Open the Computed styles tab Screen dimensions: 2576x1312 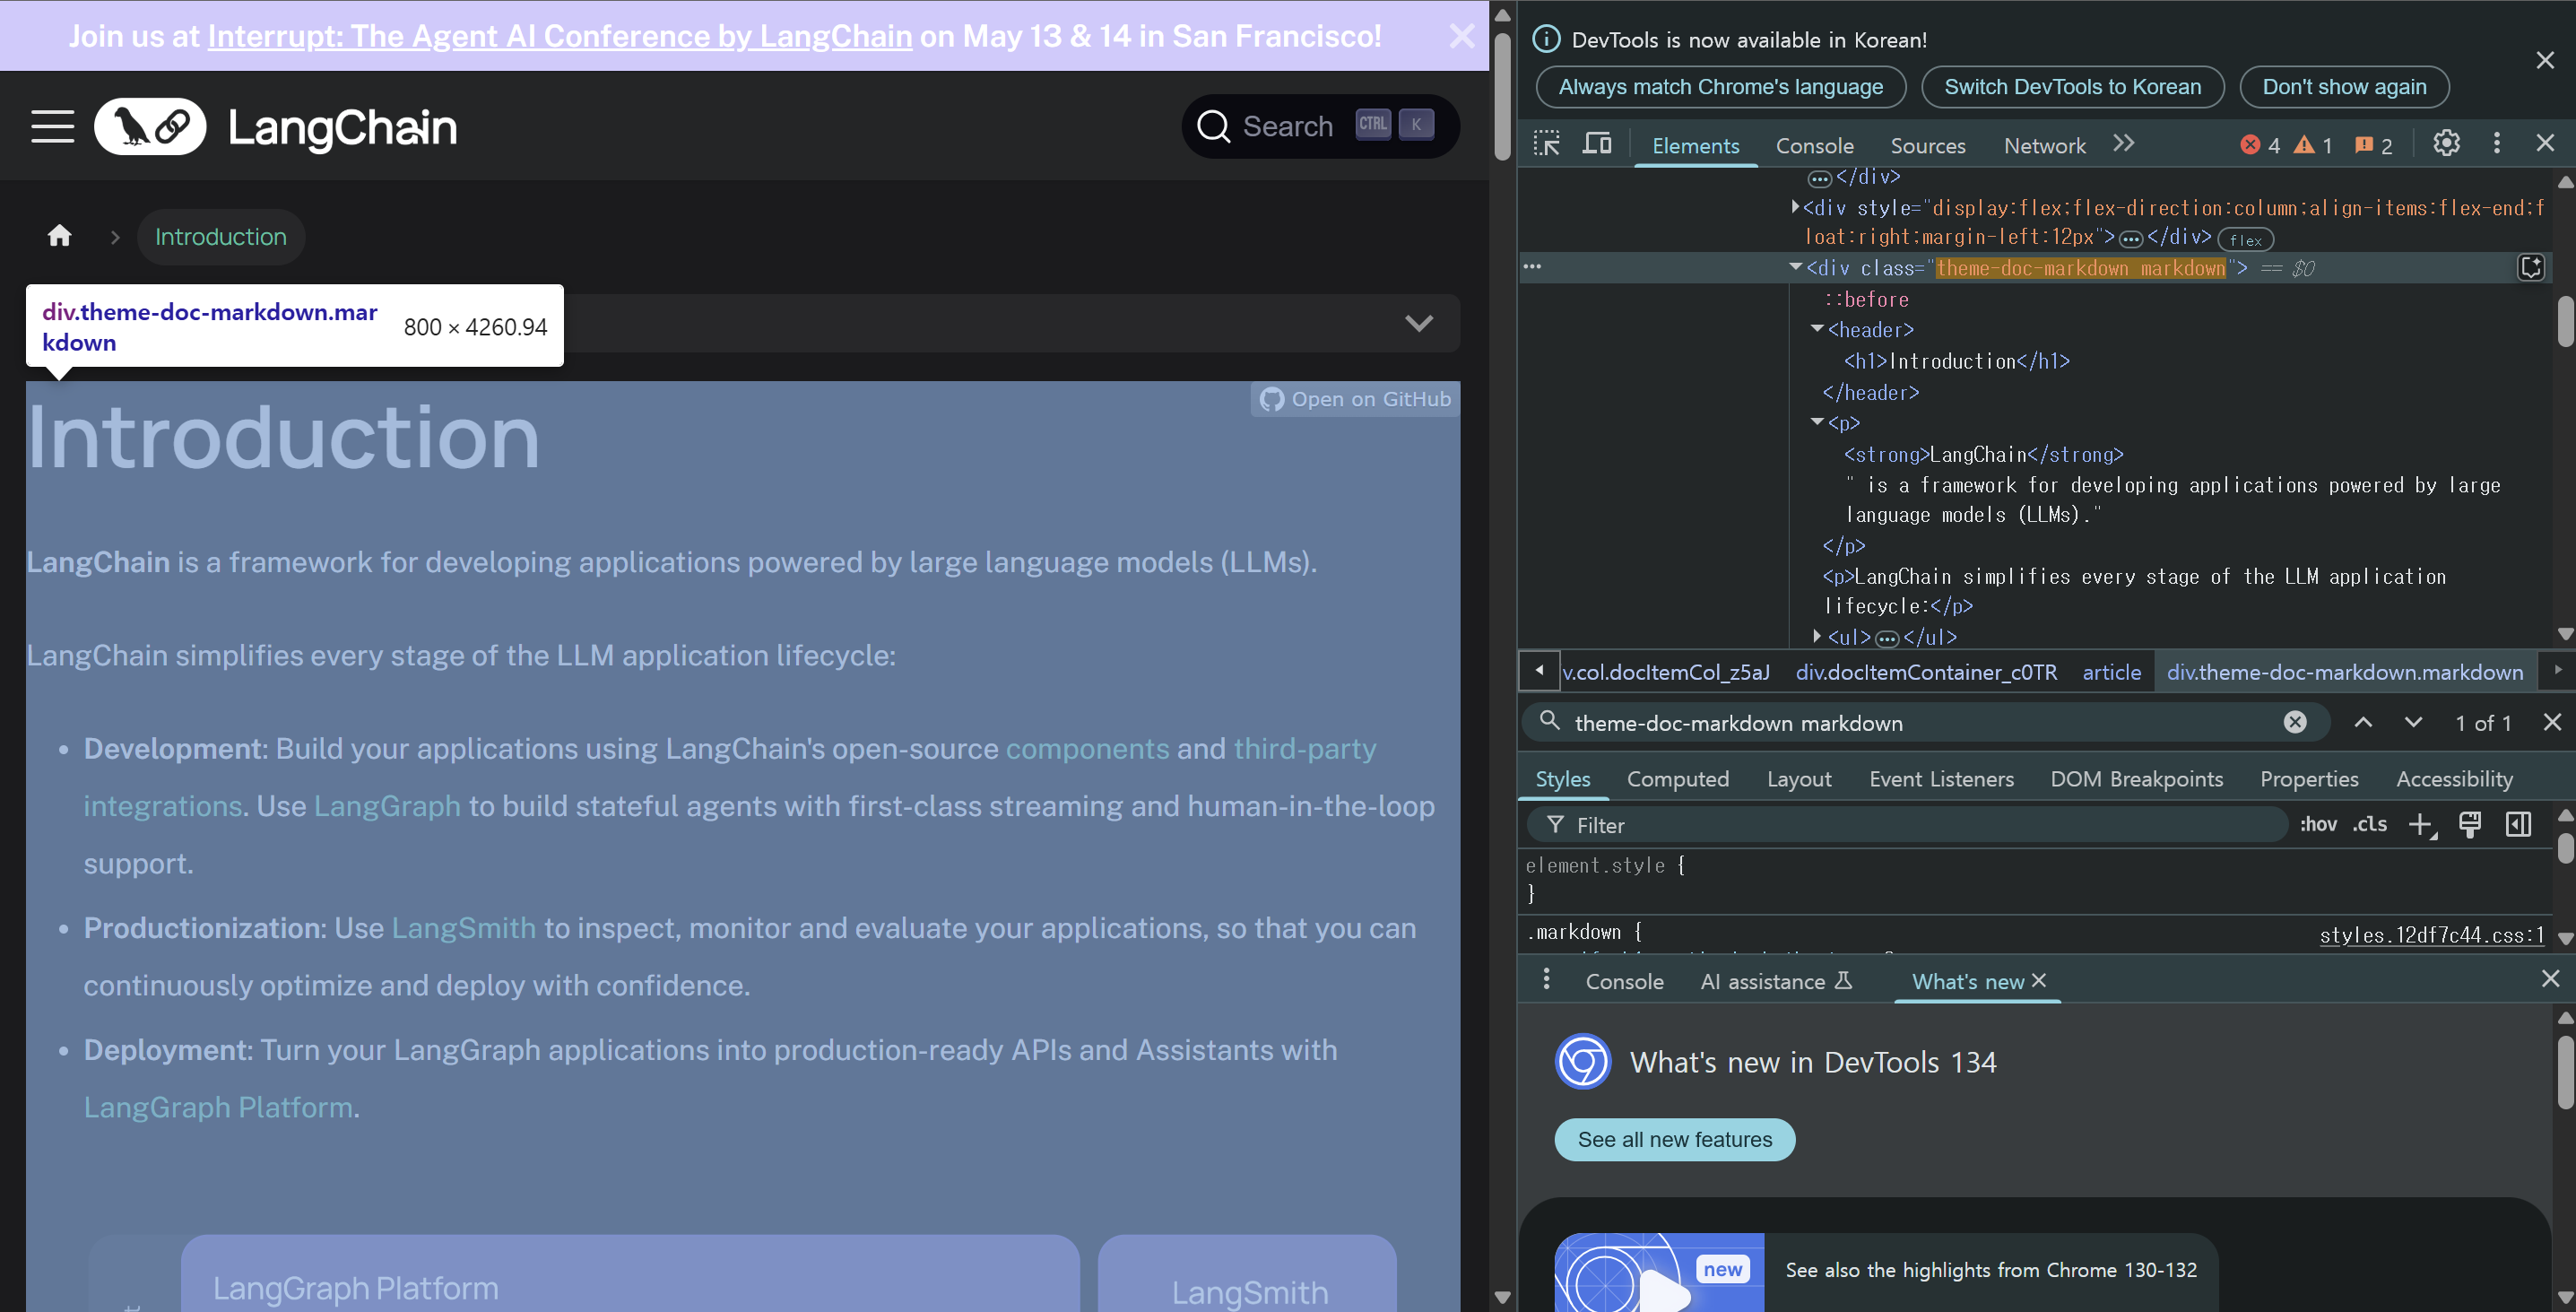(x=1677, y=779)
